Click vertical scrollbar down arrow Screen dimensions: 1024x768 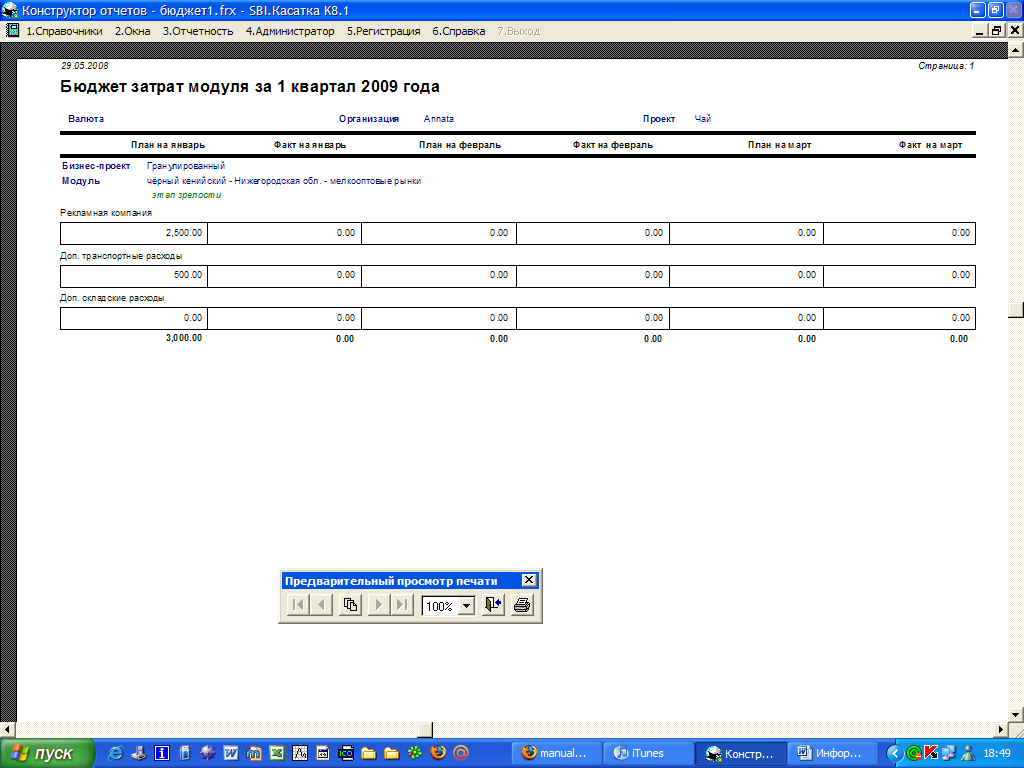pyautogui.click(x=1016, y=714)
